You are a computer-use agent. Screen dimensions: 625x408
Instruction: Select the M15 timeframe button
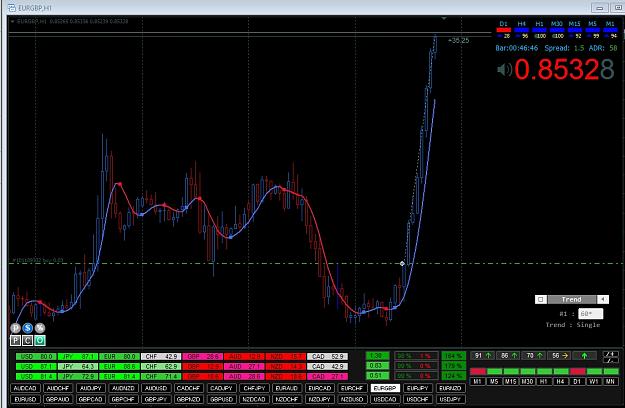tap(511, 381)
